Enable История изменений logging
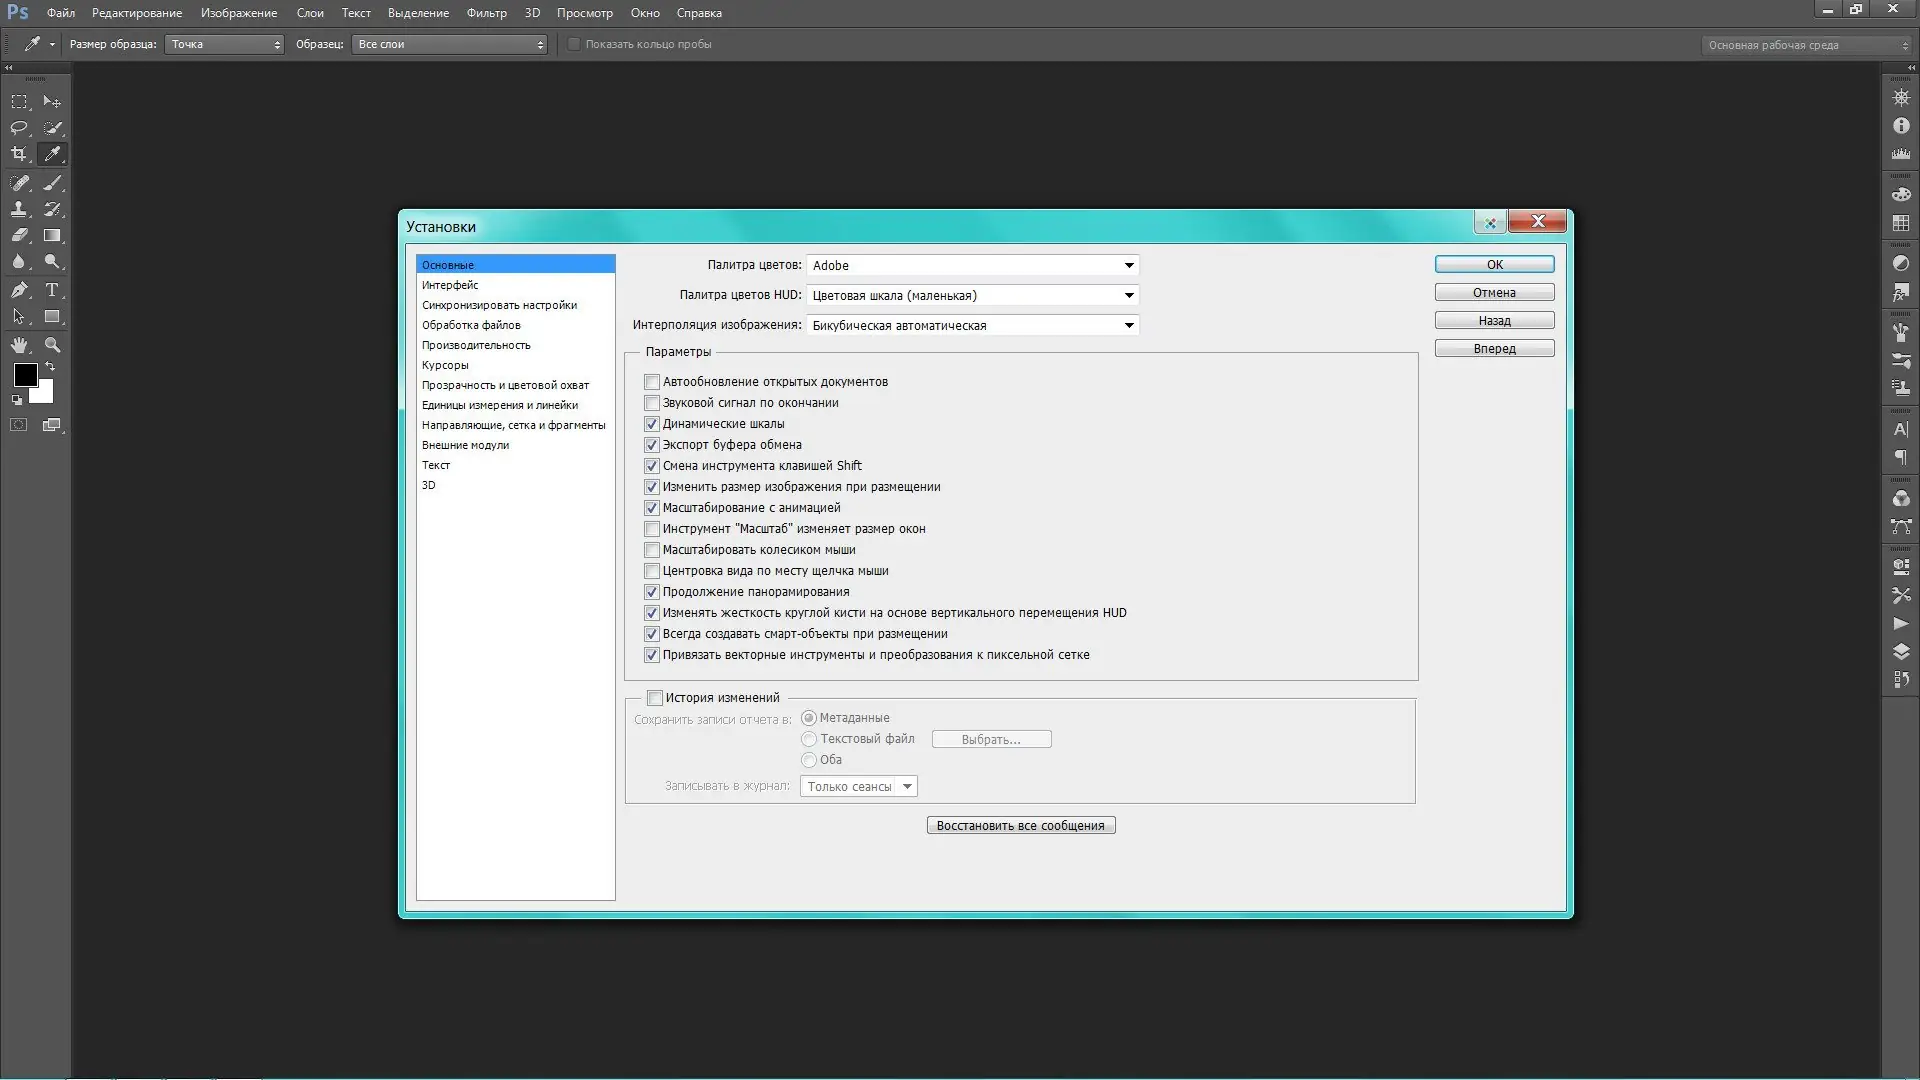 [x=655, y=697]
